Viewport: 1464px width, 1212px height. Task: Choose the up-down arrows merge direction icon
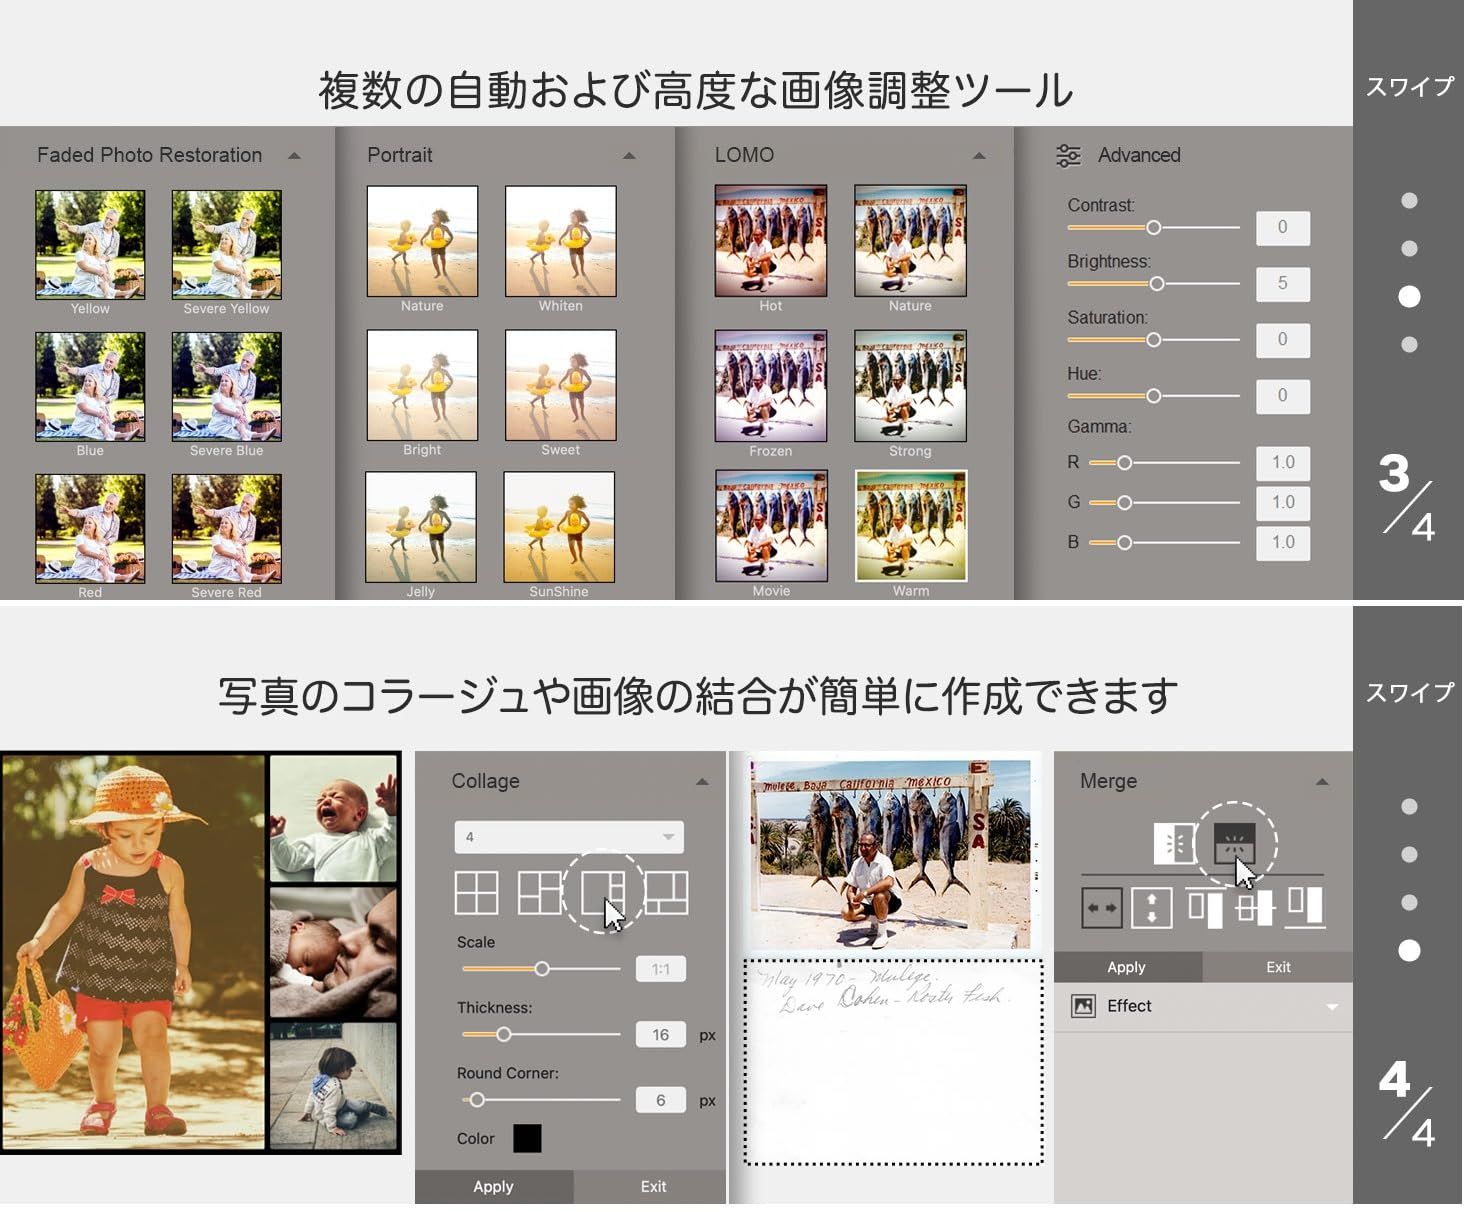[x=1151, y=908]
